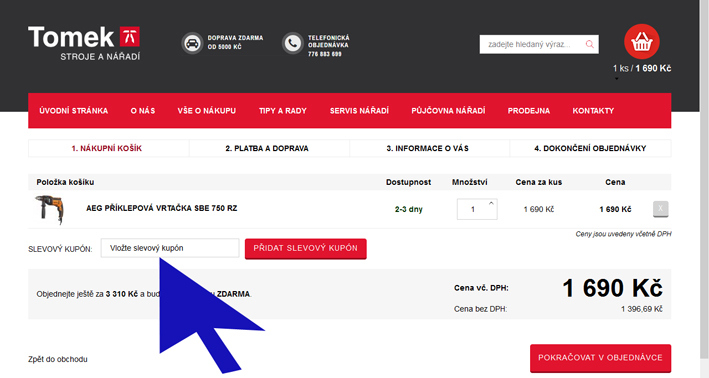The height and width of the screenshot is (378, 709).
Task: Open AEG příklepová vrtačka SBE 750 RZ link
Action: 161,208
